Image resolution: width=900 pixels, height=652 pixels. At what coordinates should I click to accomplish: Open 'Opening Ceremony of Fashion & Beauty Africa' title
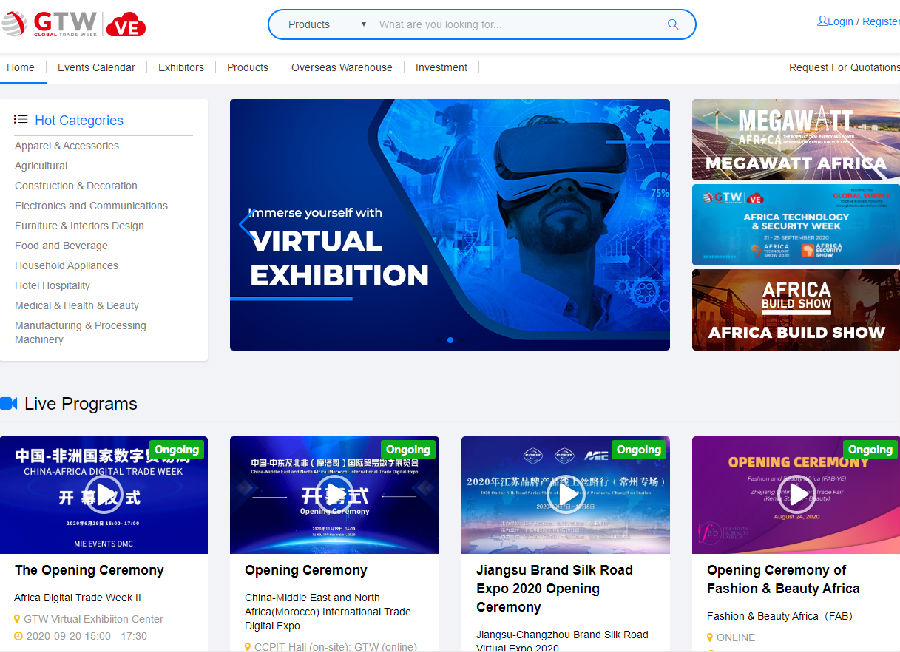(783, 579)
